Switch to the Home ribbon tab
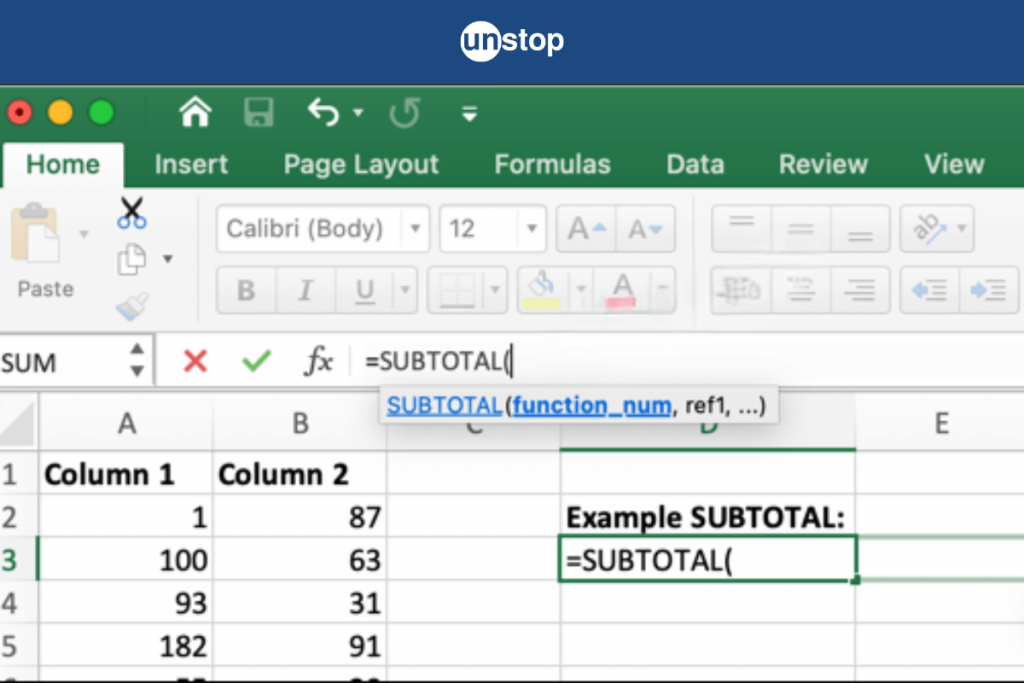Screen dimensions: 1024x683 (63, 165)
